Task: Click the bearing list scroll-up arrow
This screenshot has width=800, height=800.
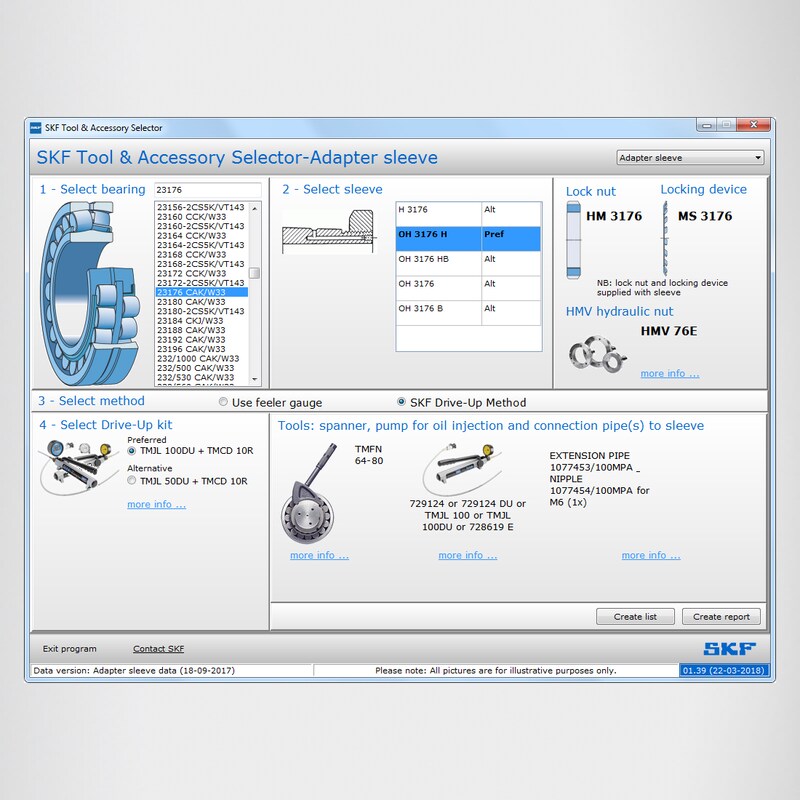Action: point(255,208)
